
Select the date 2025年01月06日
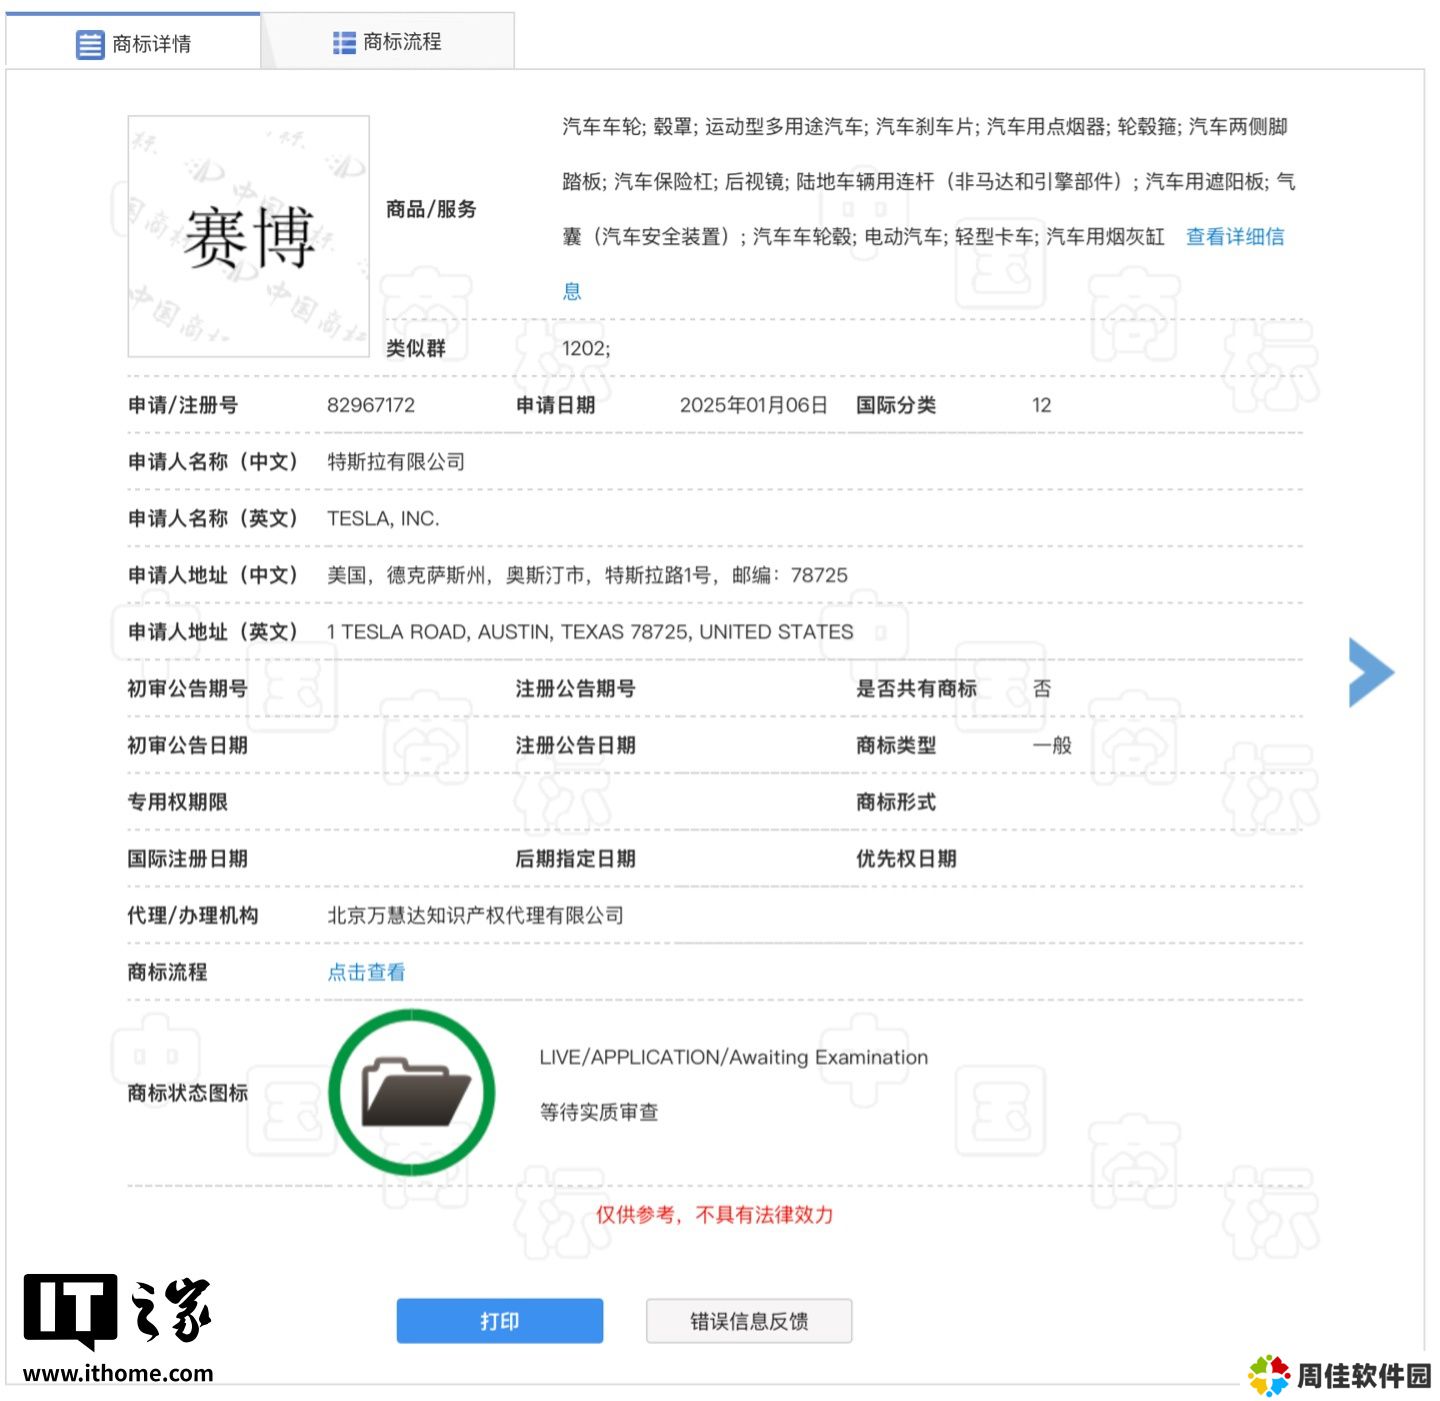[x=754, y=405]
